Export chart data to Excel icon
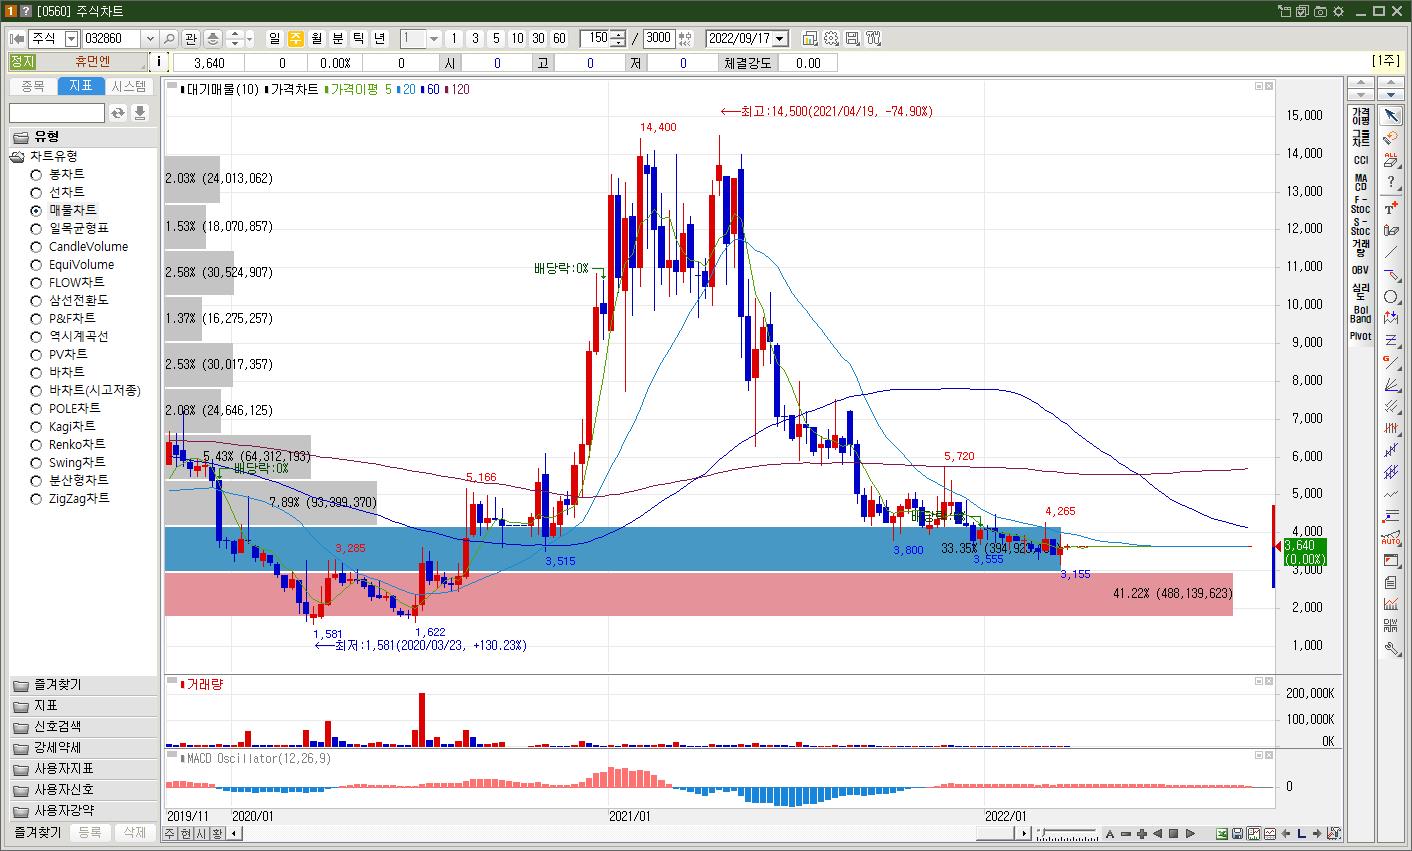Viewport: 1412px width, 851px height. [x=1221, y=833]
